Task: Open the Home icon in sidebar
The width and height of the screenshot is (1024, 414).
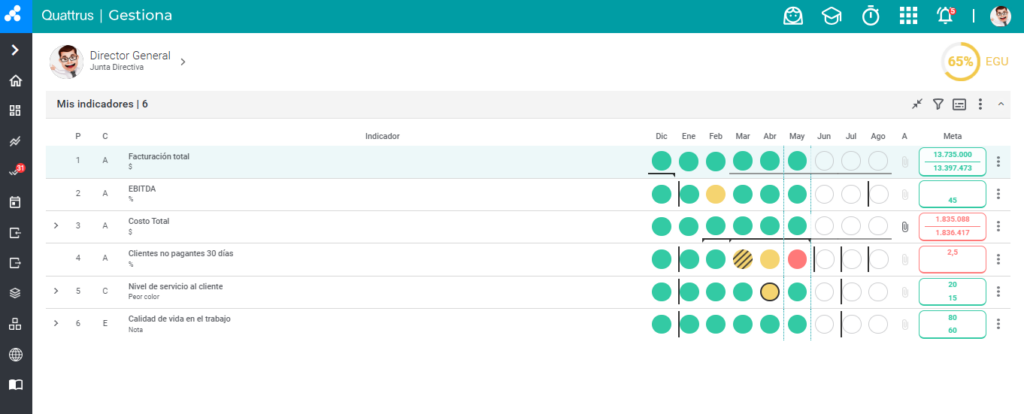Action: tap(16, 81)
